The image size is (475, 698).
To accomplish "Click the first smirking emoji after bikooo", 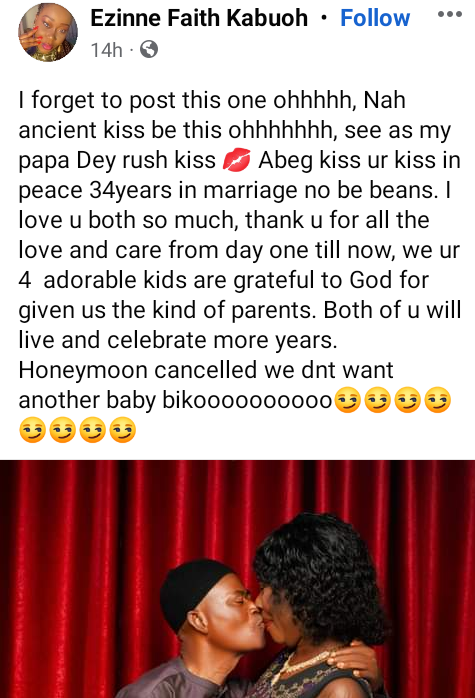I will [x=347, y=400].
